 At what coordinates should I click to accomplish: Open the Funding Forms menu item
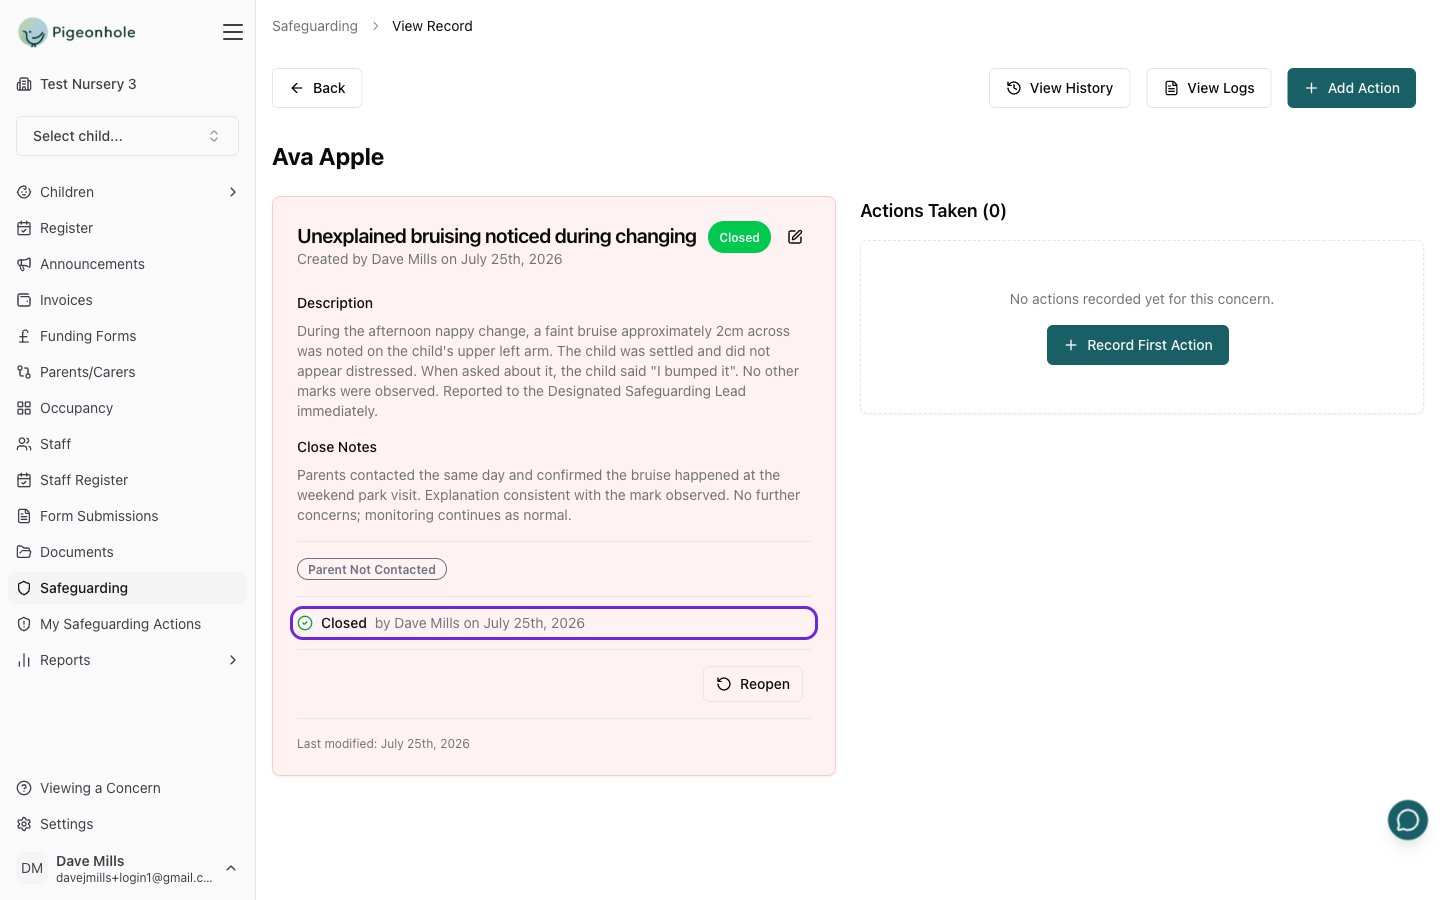(x=127, y=336)
